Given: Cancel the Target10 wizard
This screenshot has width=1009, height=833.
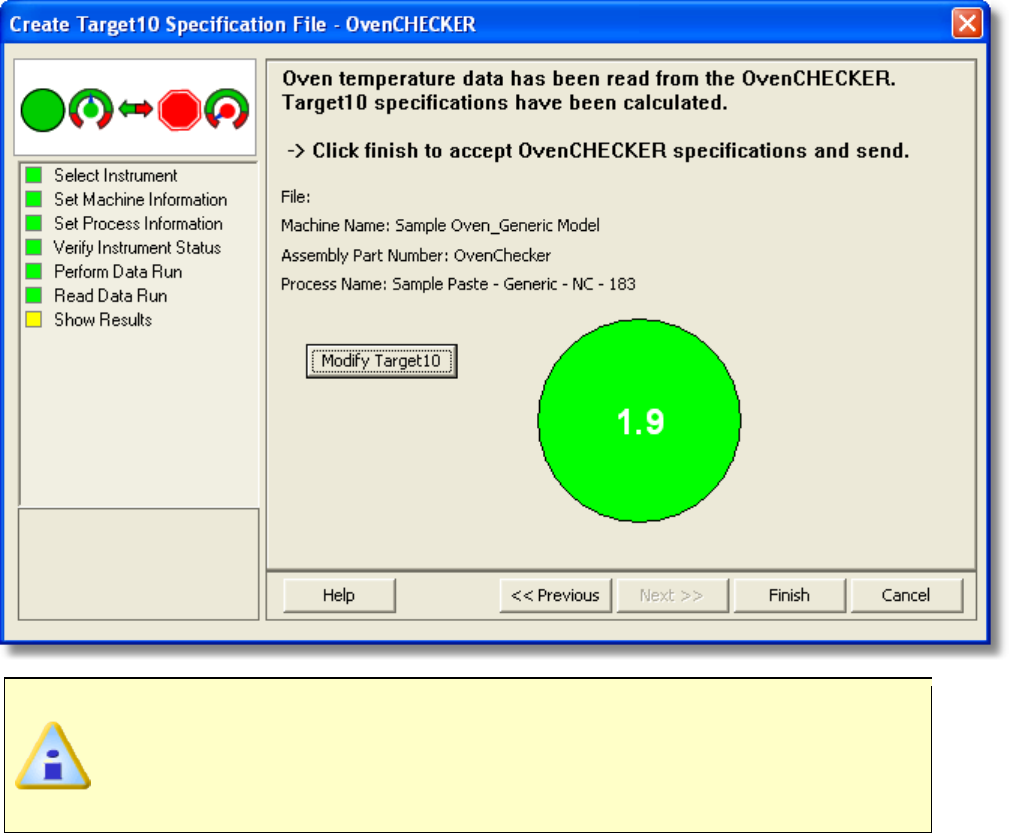Looking at the screenshot, I should point(906,595).
